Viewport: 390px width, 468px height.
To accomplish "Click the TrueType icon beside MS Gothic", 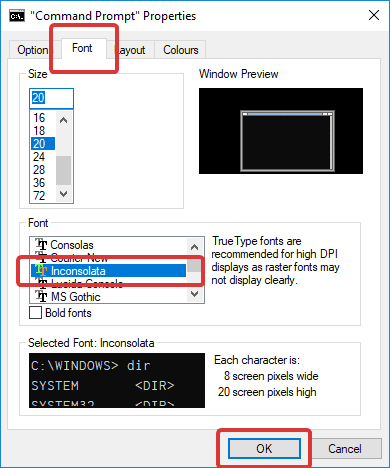I will pyautogui.click(x=41, y=296).
